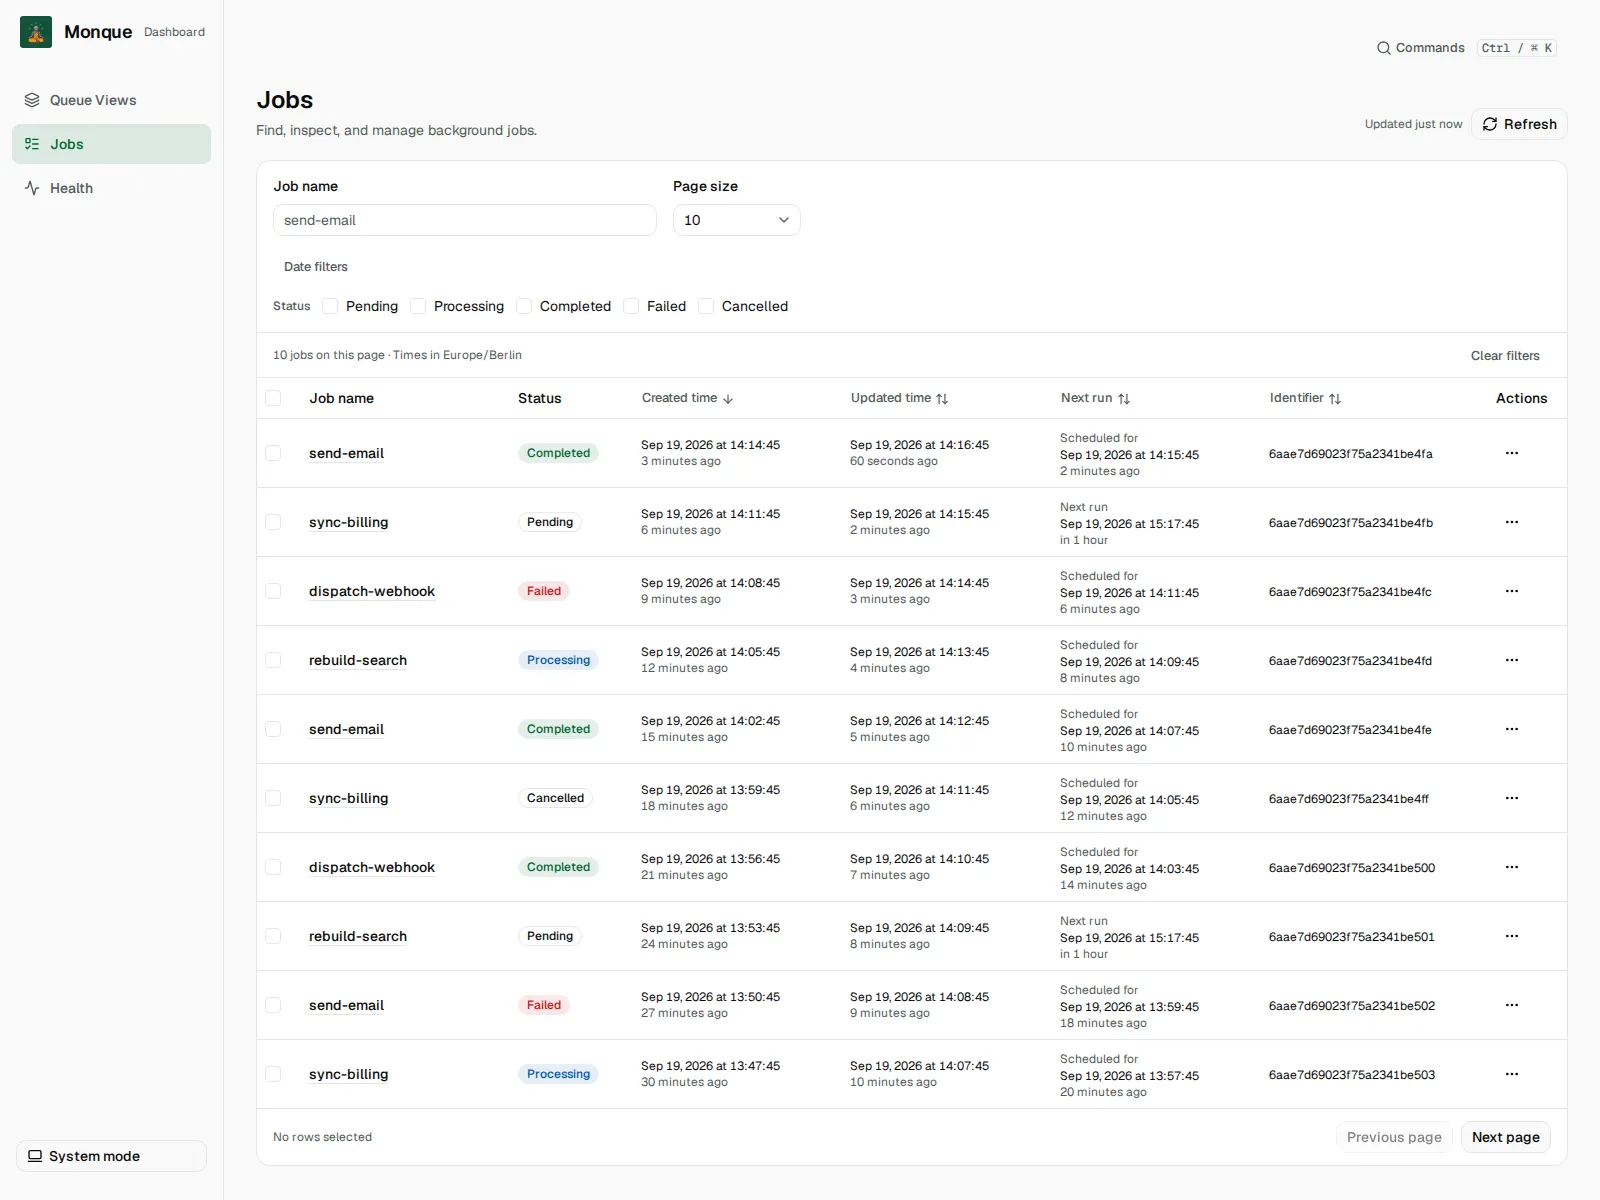Image resolution: width=1600 pixels, height=1200 pixels.
Task: Click identifier 6aae7d69023f75a2341be500
Action: pyautogui.click(x=1352, y=868)
